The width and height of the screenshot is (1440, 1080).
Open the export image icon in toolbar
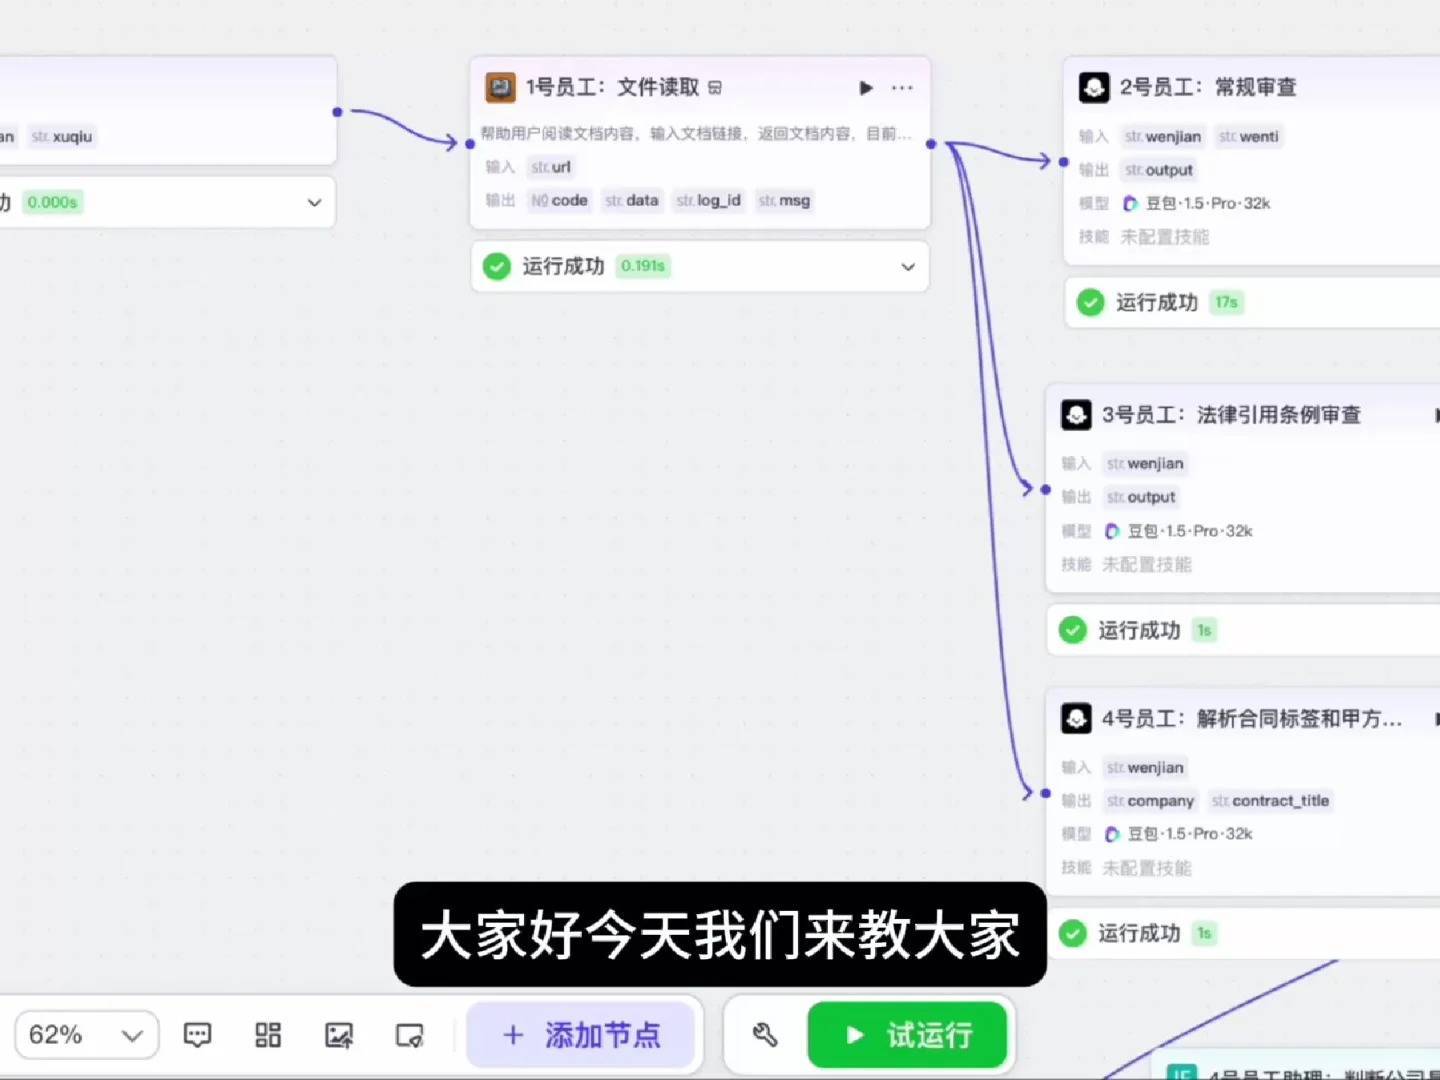coord(339,1035)
